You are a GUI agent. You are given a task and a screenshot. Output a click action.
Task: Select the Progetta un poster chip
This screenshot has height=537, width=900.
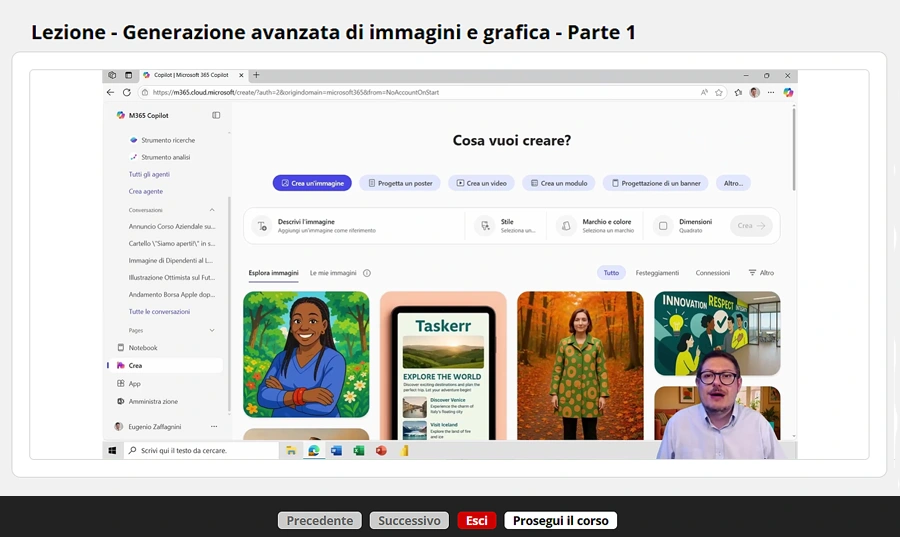click(x=399, y=184)
